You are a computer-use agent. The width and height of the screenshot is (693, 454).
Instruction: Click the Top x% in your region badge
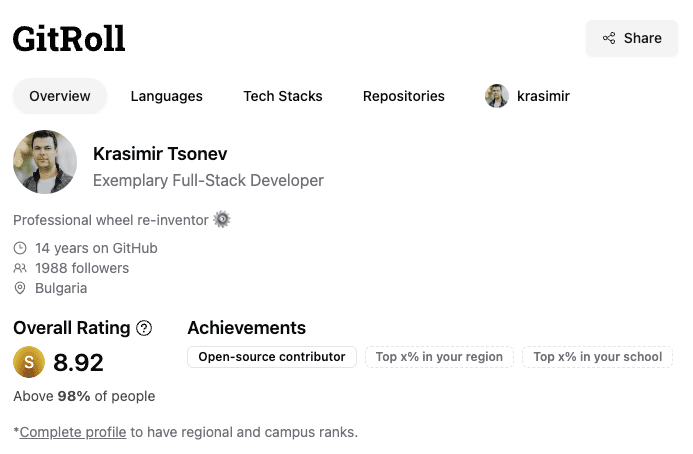[x=439, y=357]
